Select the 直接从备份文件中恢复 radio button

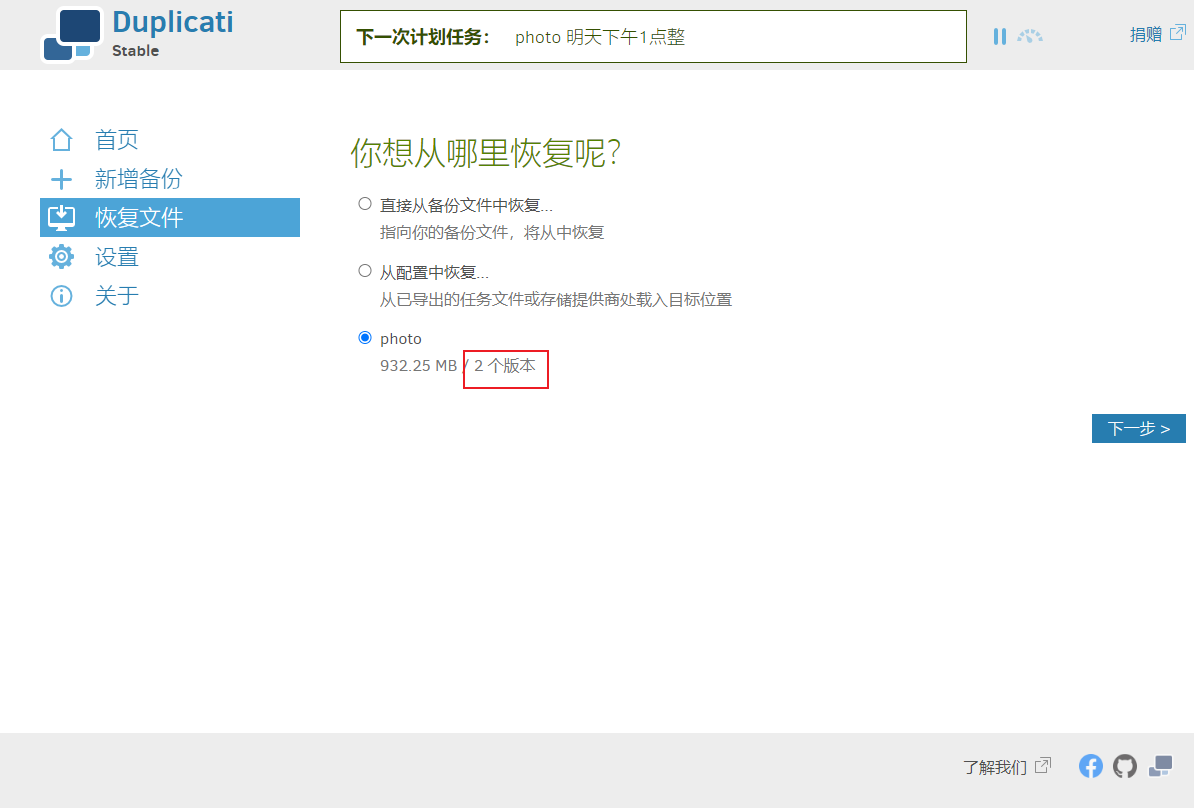coord(365,203)
